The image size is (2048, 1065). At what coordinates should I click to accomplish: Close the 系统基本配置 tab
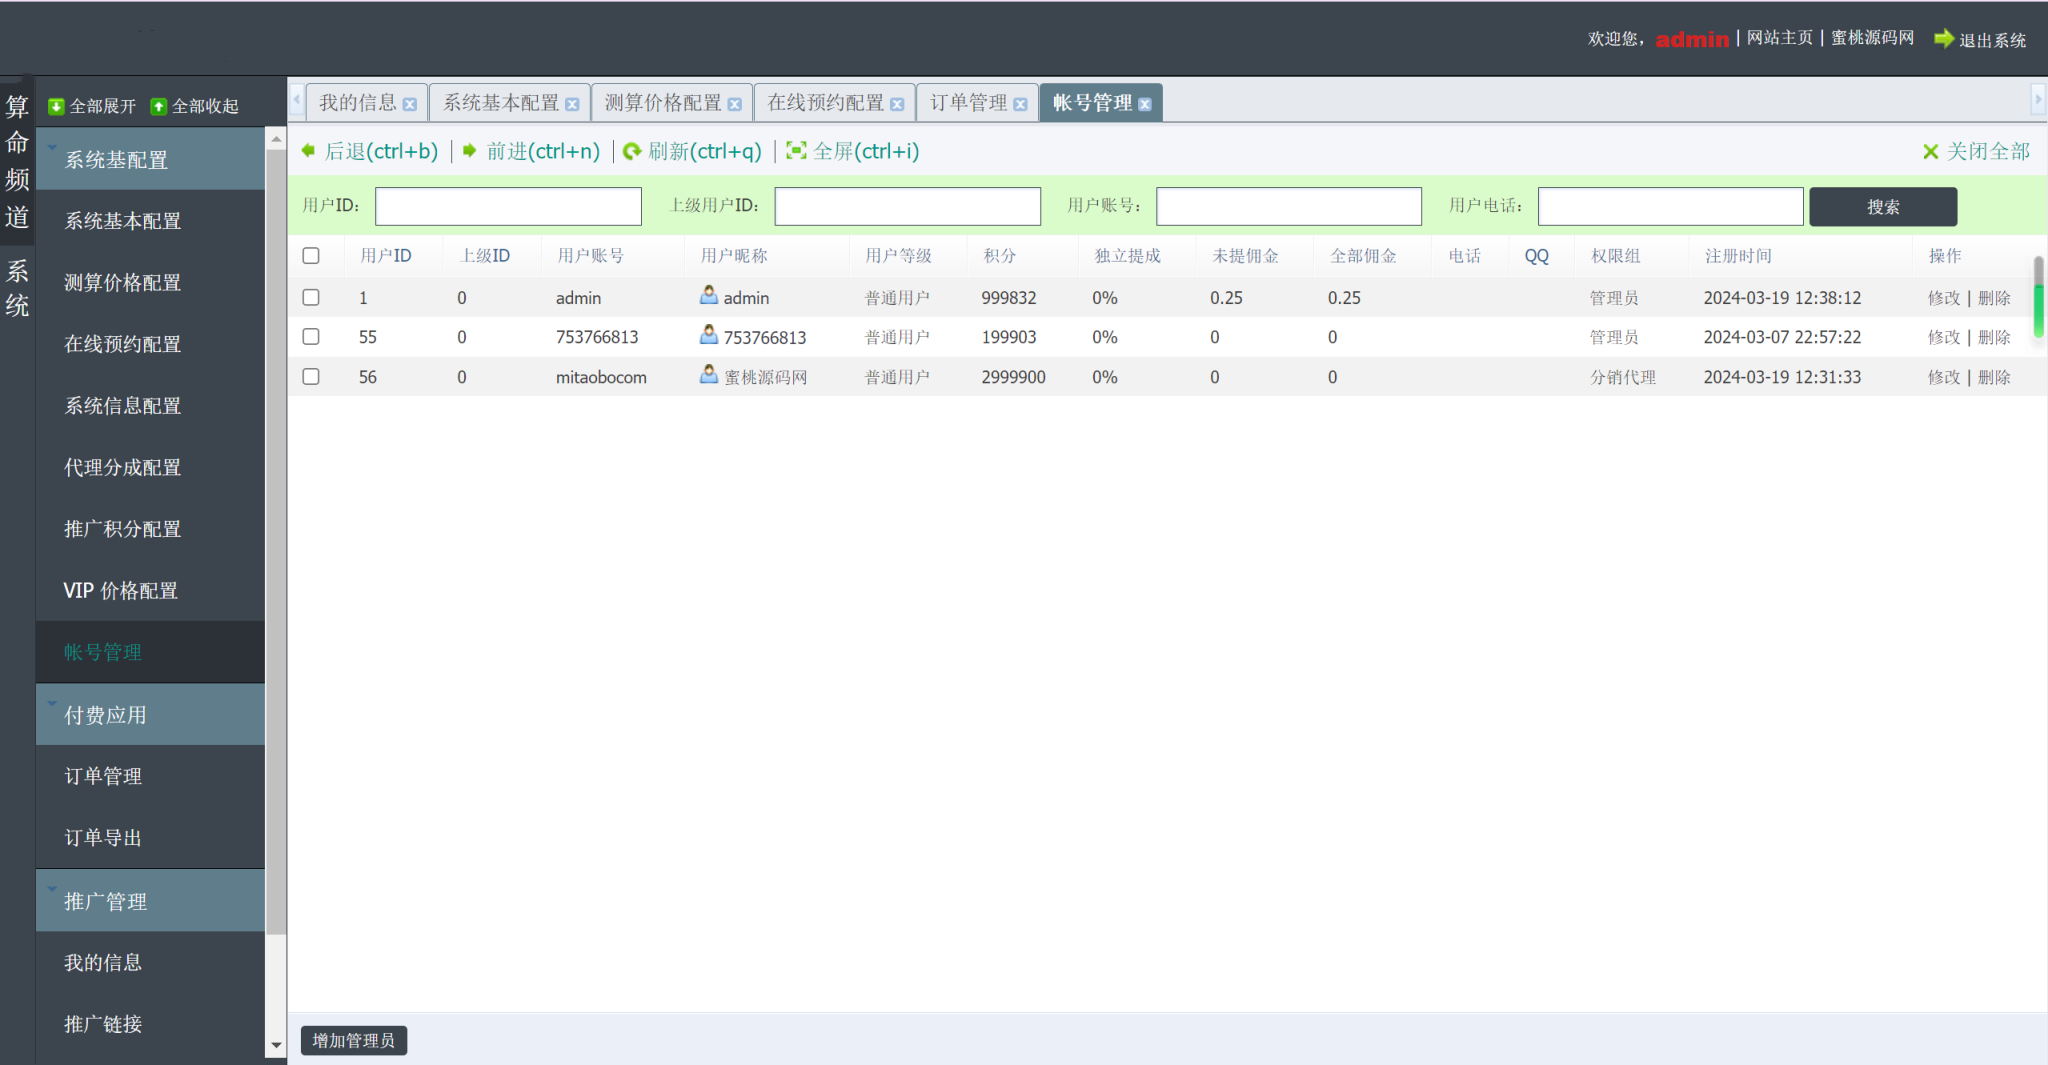click(x=572, y=104)
